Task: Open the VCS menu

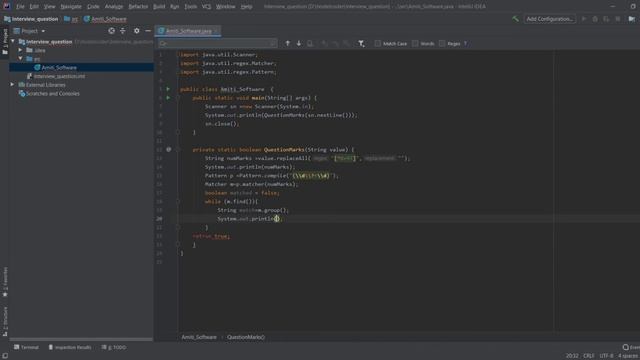Action: tap(206, 7)
